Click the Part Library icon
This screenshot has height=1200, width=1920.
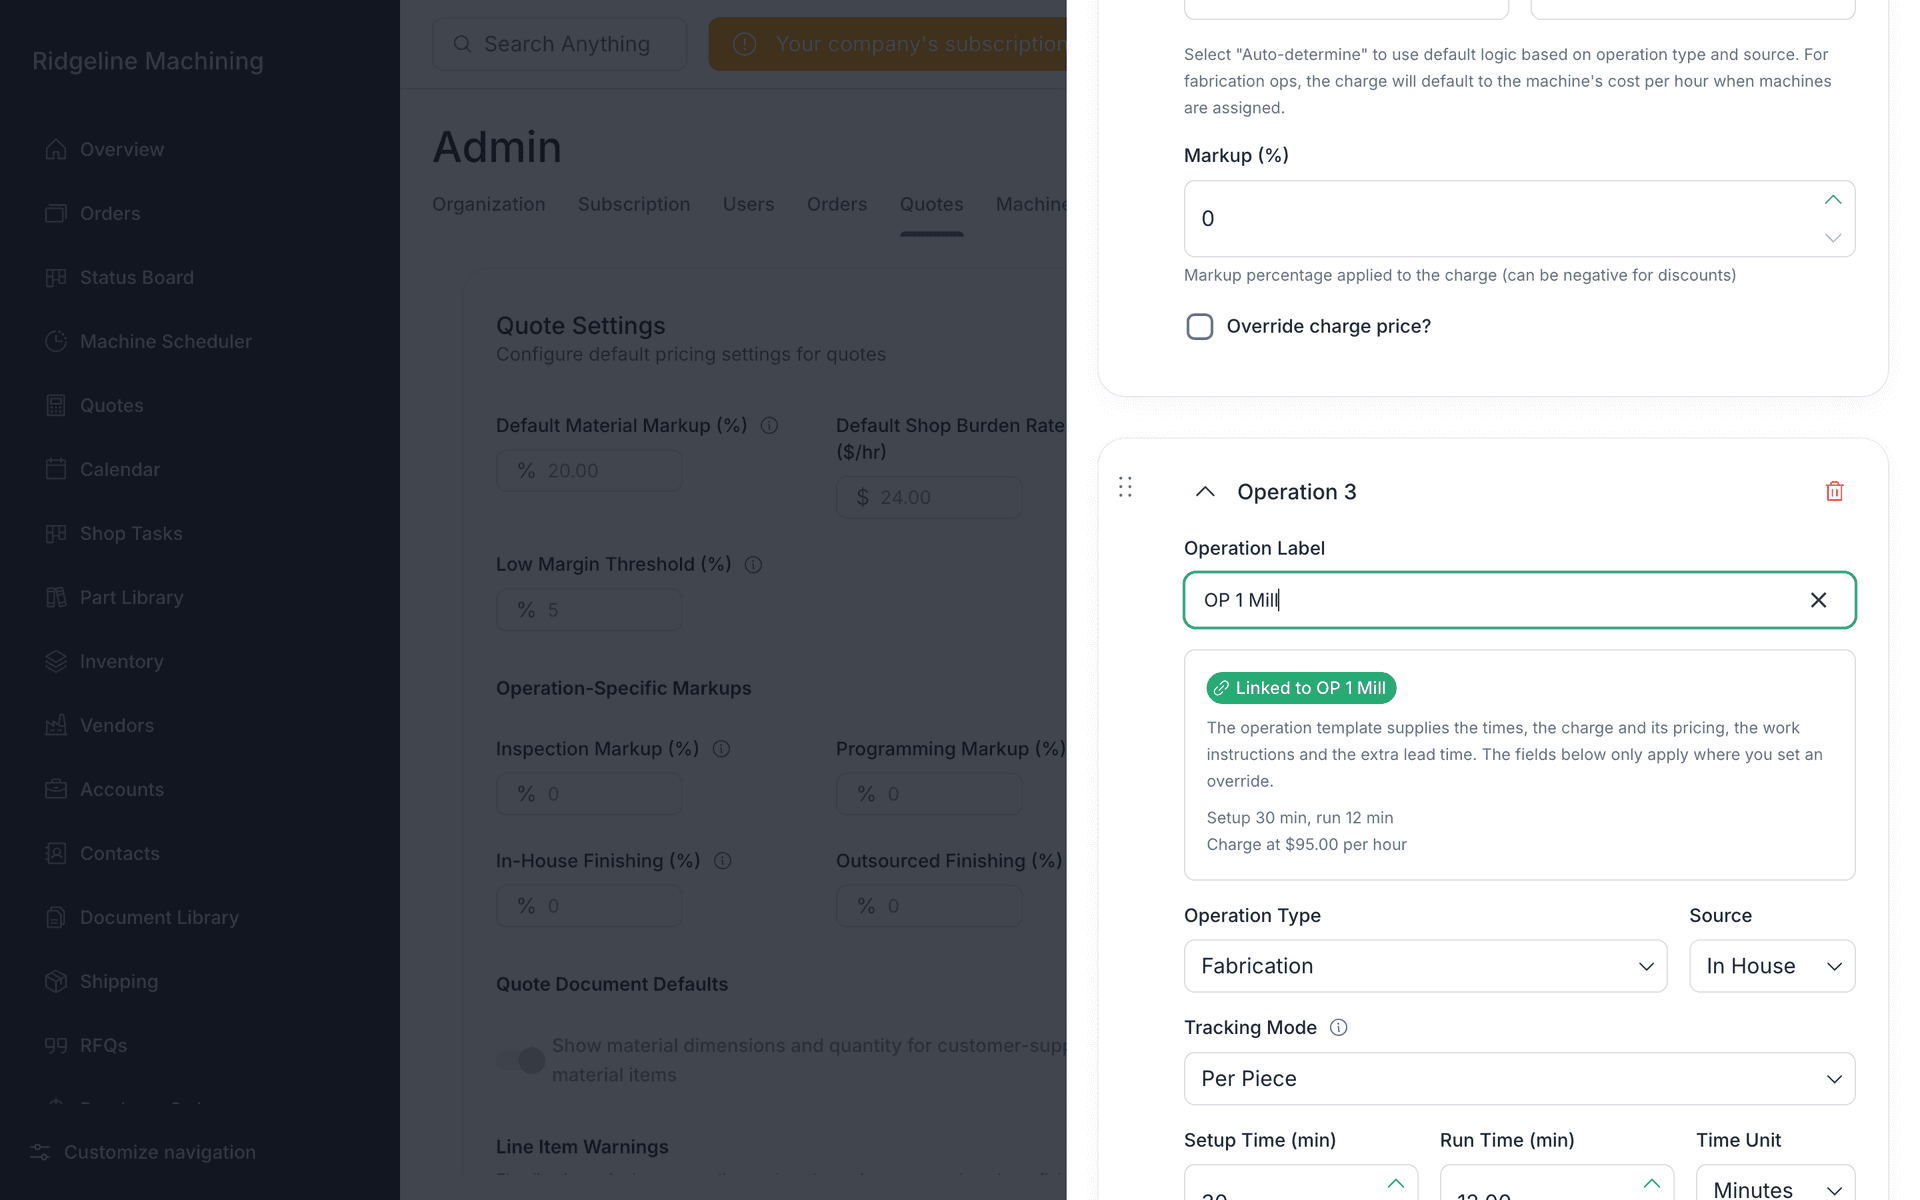[x=56, y=597]
